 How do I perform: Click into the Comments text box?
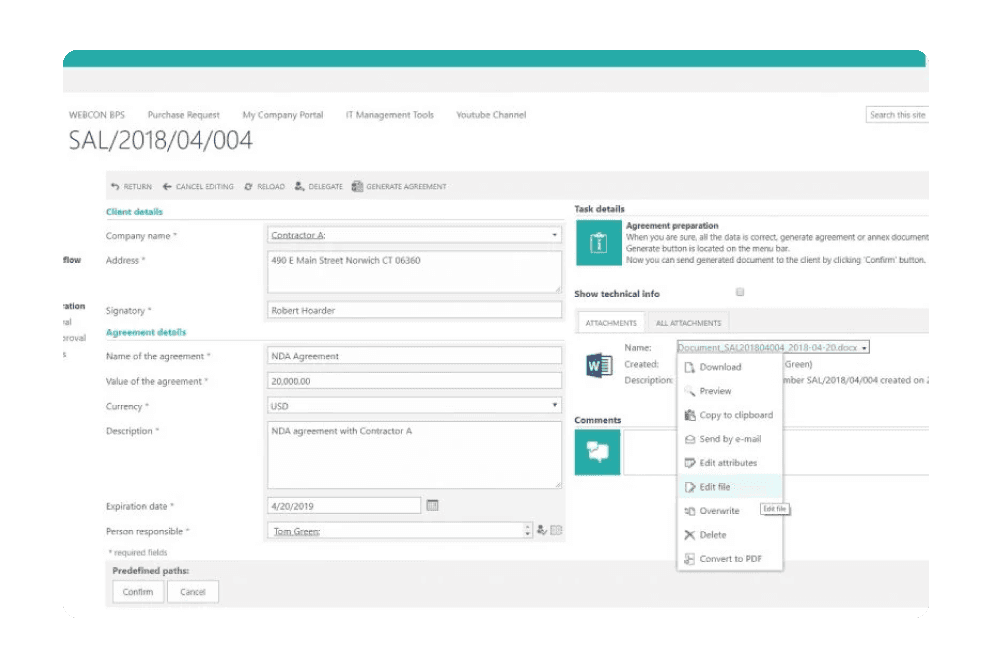[776, 452]
